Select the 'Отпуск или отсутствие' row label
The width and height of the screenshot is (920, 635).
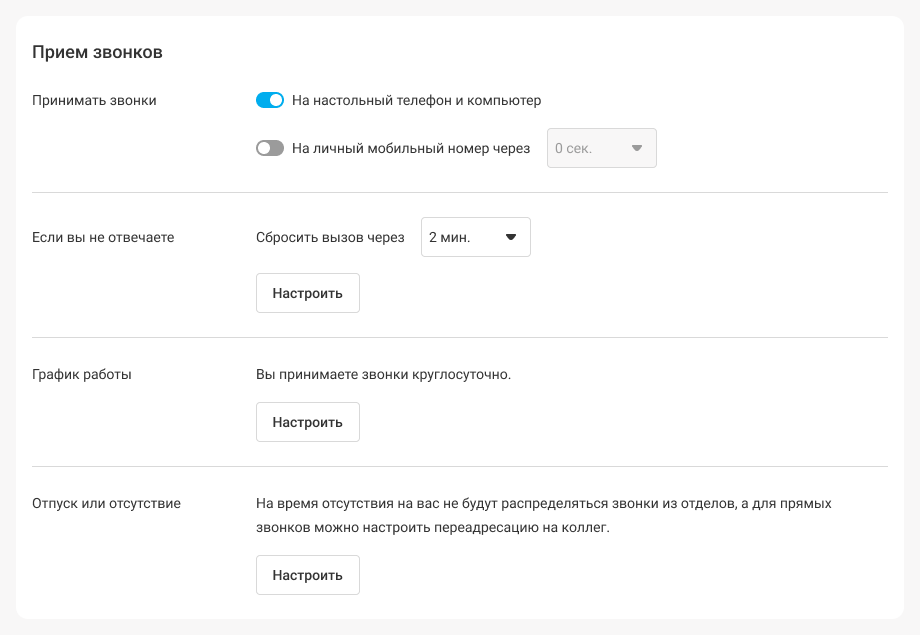(106, 504)
